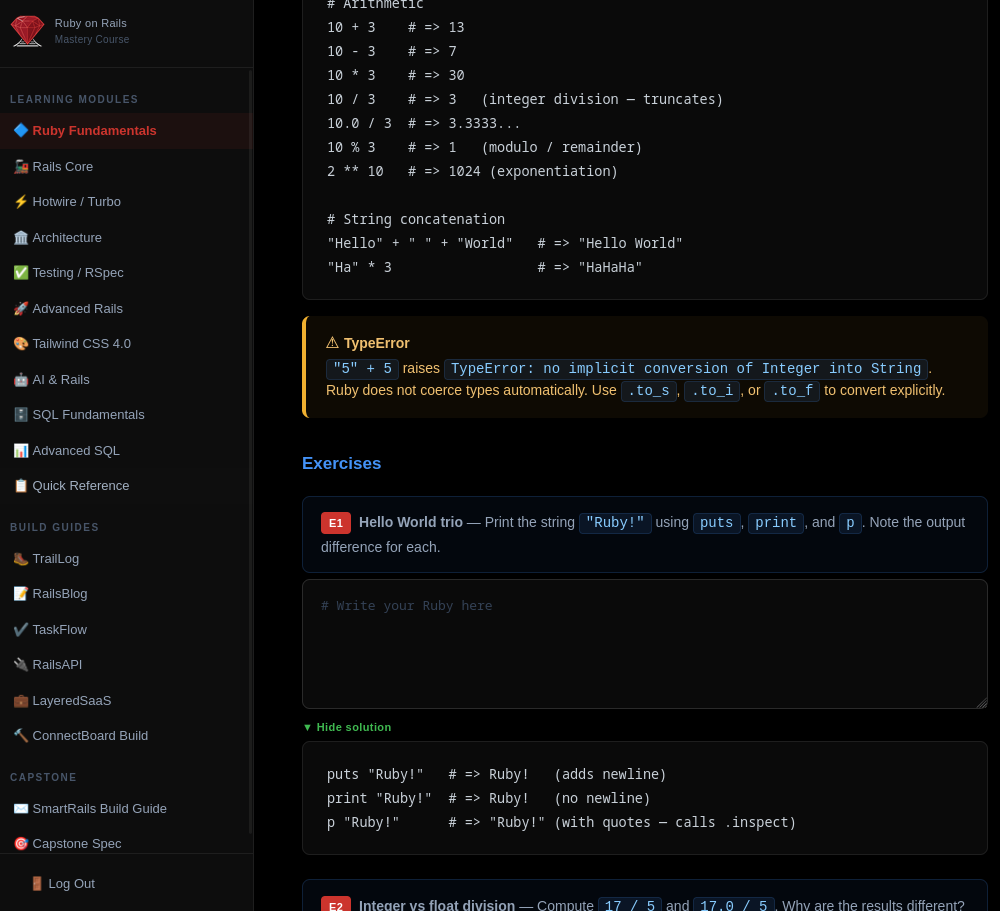The width and height of the screenshot is (1000, 911).
Task: Open the RailsBlog build guide
Action: click(x=126, y=593)
